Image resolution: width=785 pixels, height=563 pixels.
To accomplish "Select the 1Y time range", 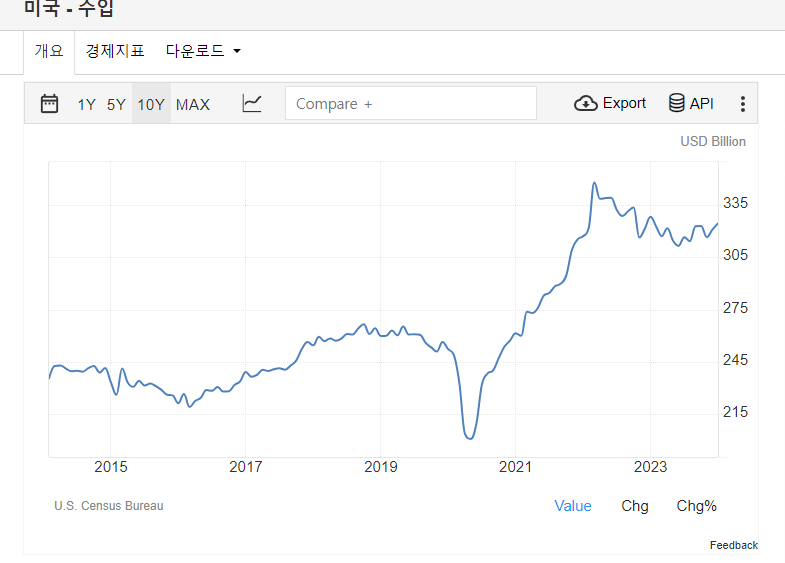I will (86, 105).
